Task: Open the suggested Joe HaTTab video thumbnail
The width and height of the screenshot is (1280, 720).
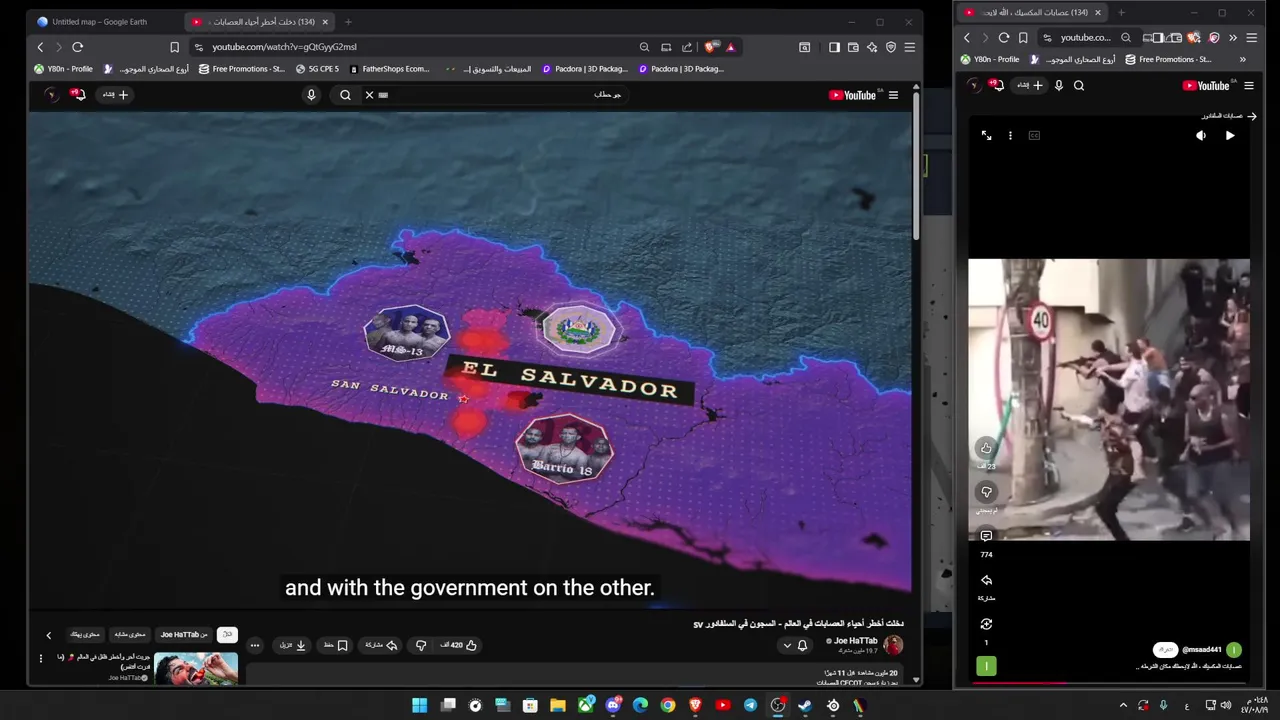Action: pyautogui.click(x=196, y=667)
